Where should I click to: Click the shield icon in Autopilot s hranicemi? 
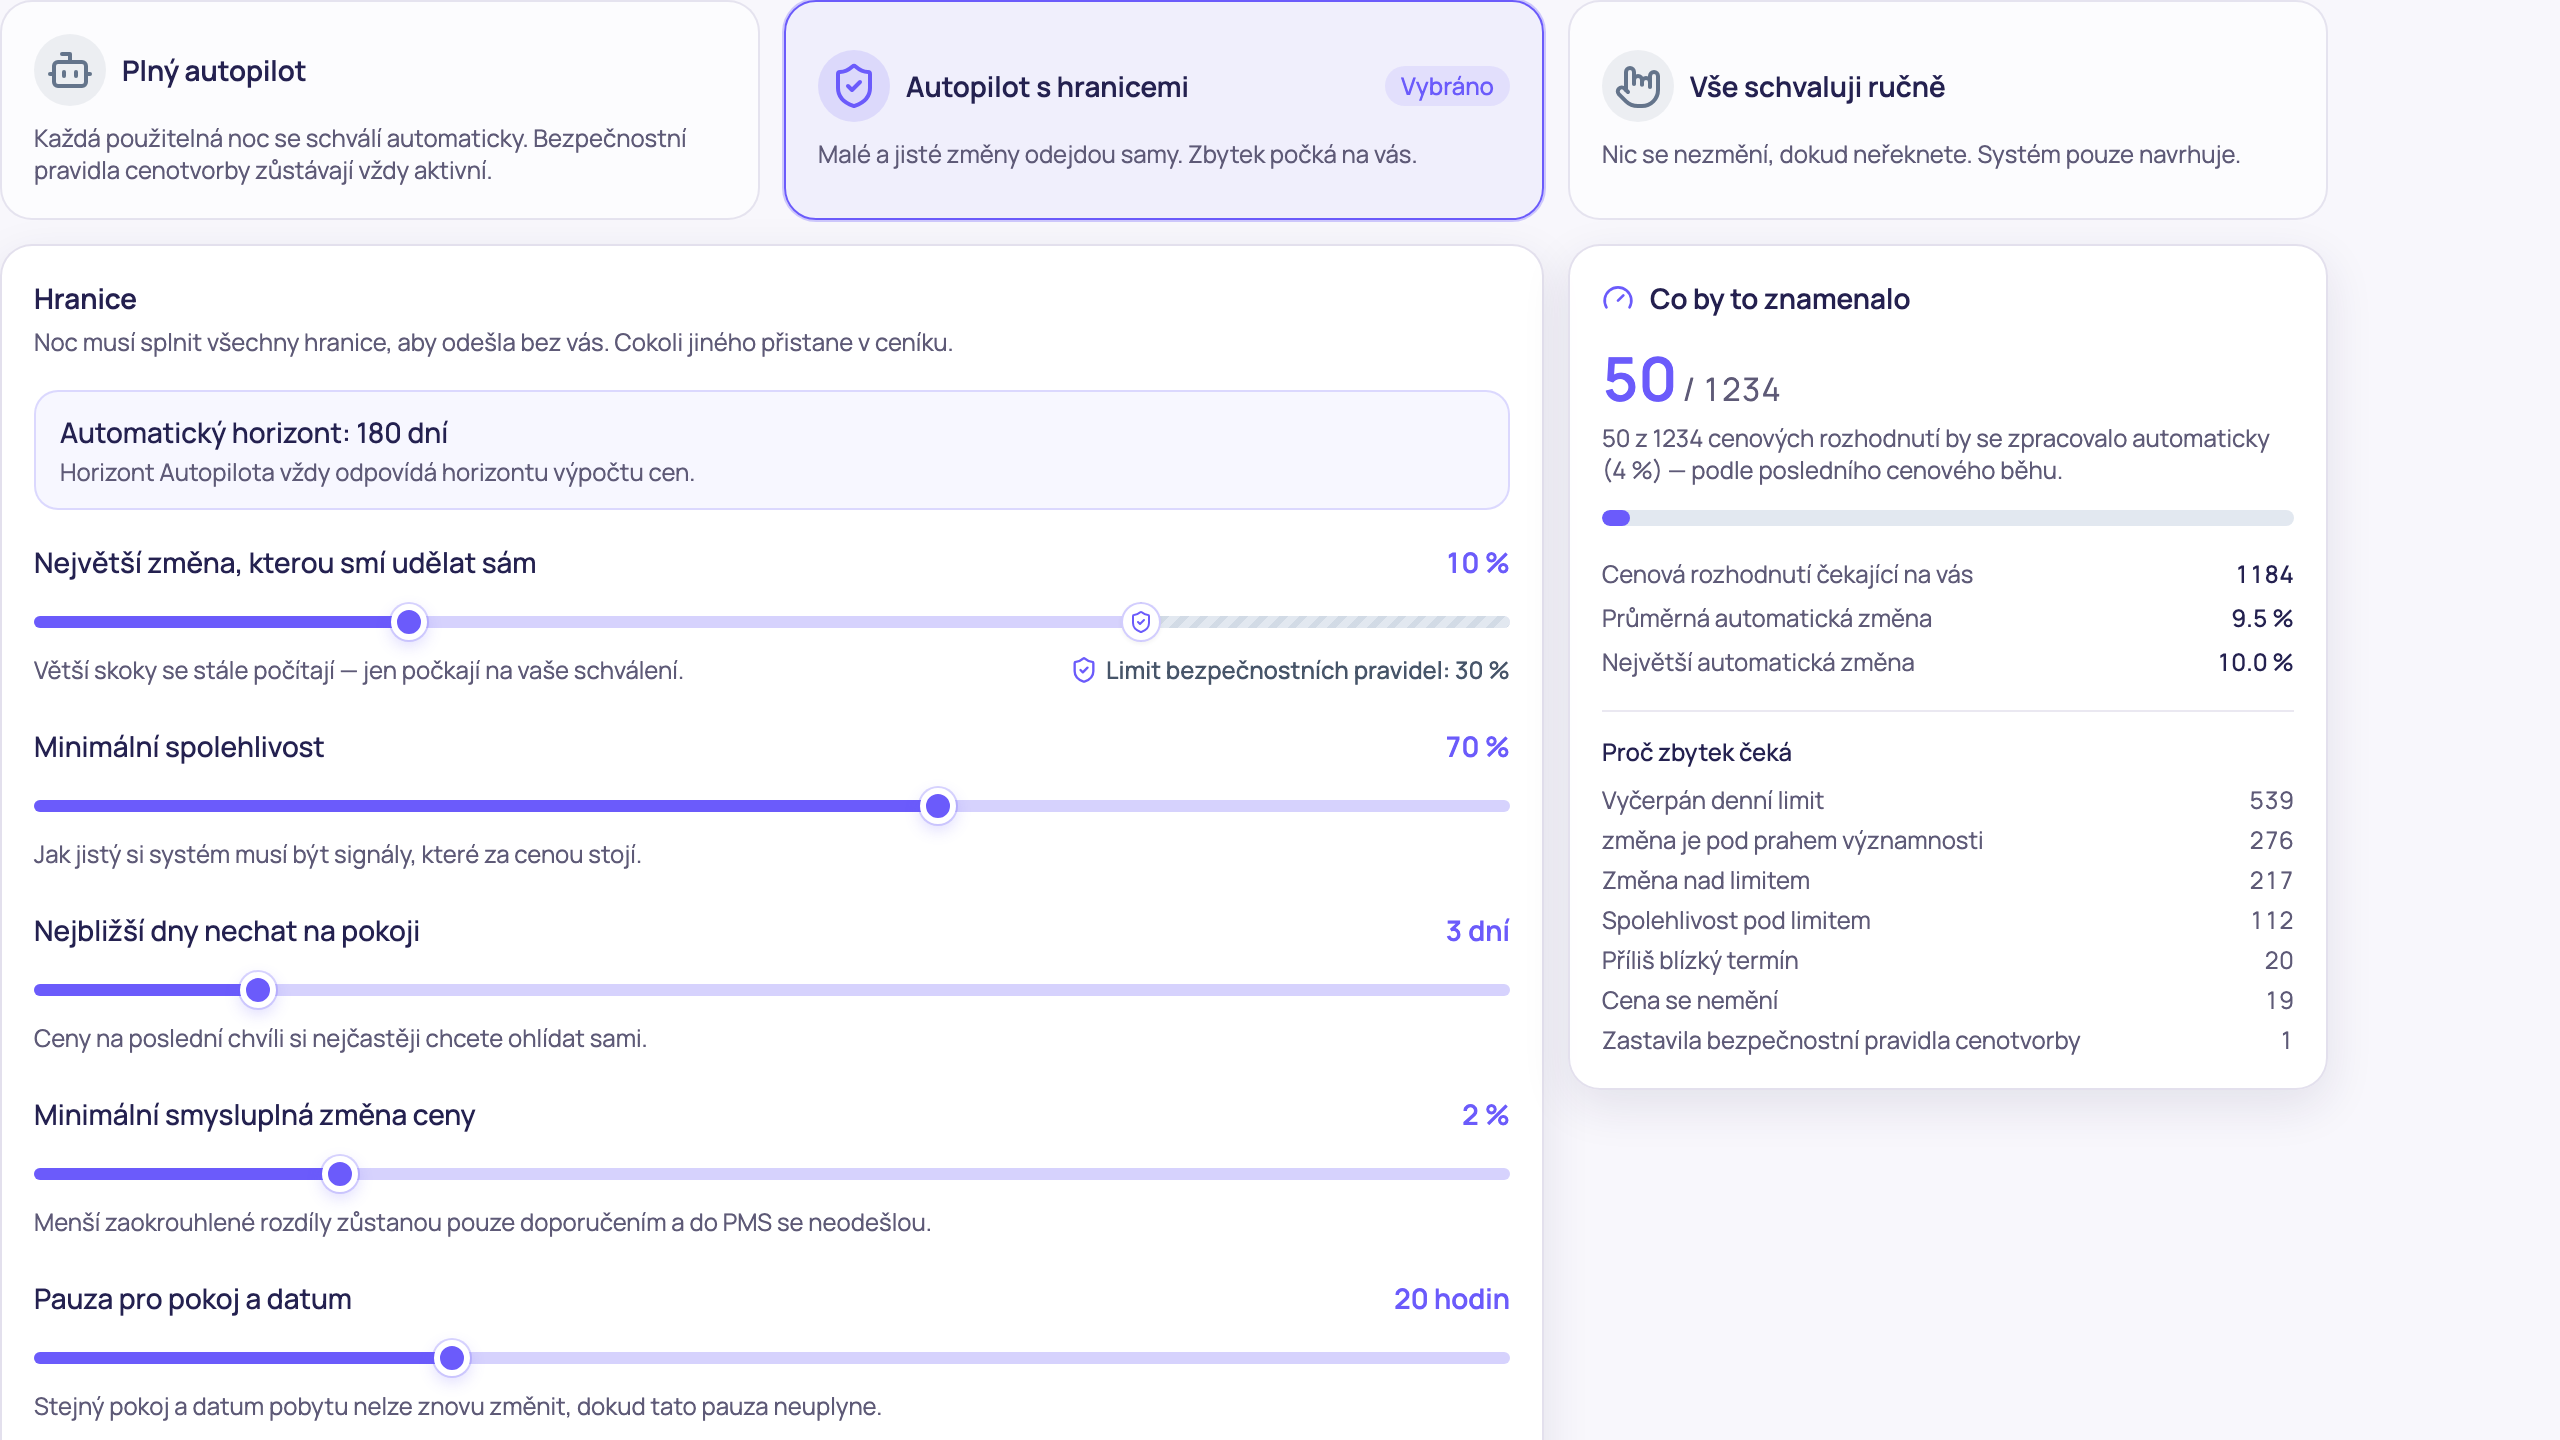click(x=853, y=87)
